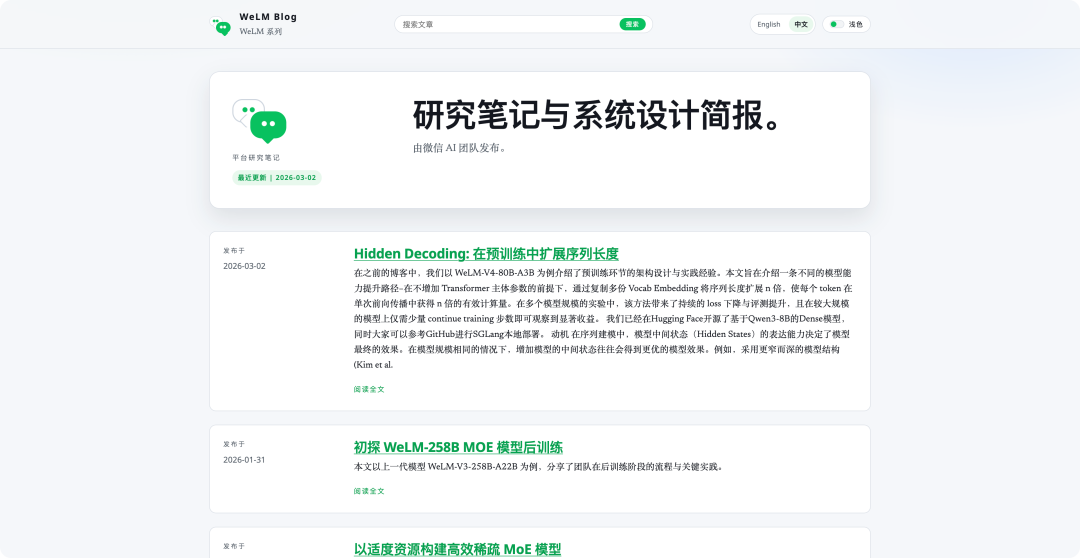
Task: Click the WeLM-258B article summary text
Action: pos(539,467)
